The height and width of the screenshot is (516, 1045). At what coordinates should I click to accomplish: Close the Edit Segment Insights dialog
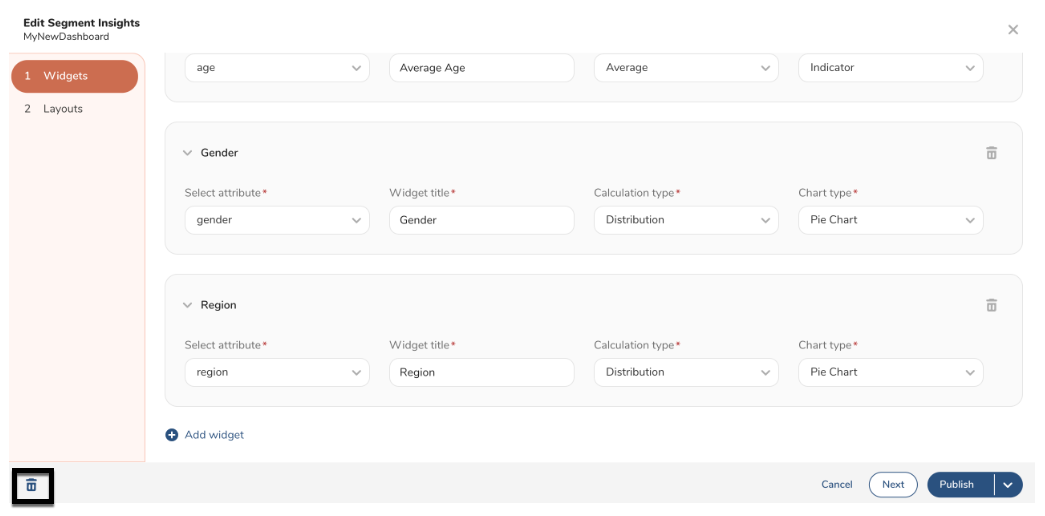pos(1012,30)
